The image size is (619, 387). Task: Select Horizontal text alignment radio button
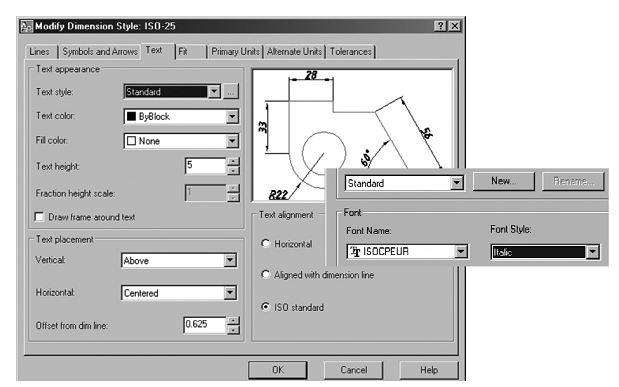[x=266, y=244]
